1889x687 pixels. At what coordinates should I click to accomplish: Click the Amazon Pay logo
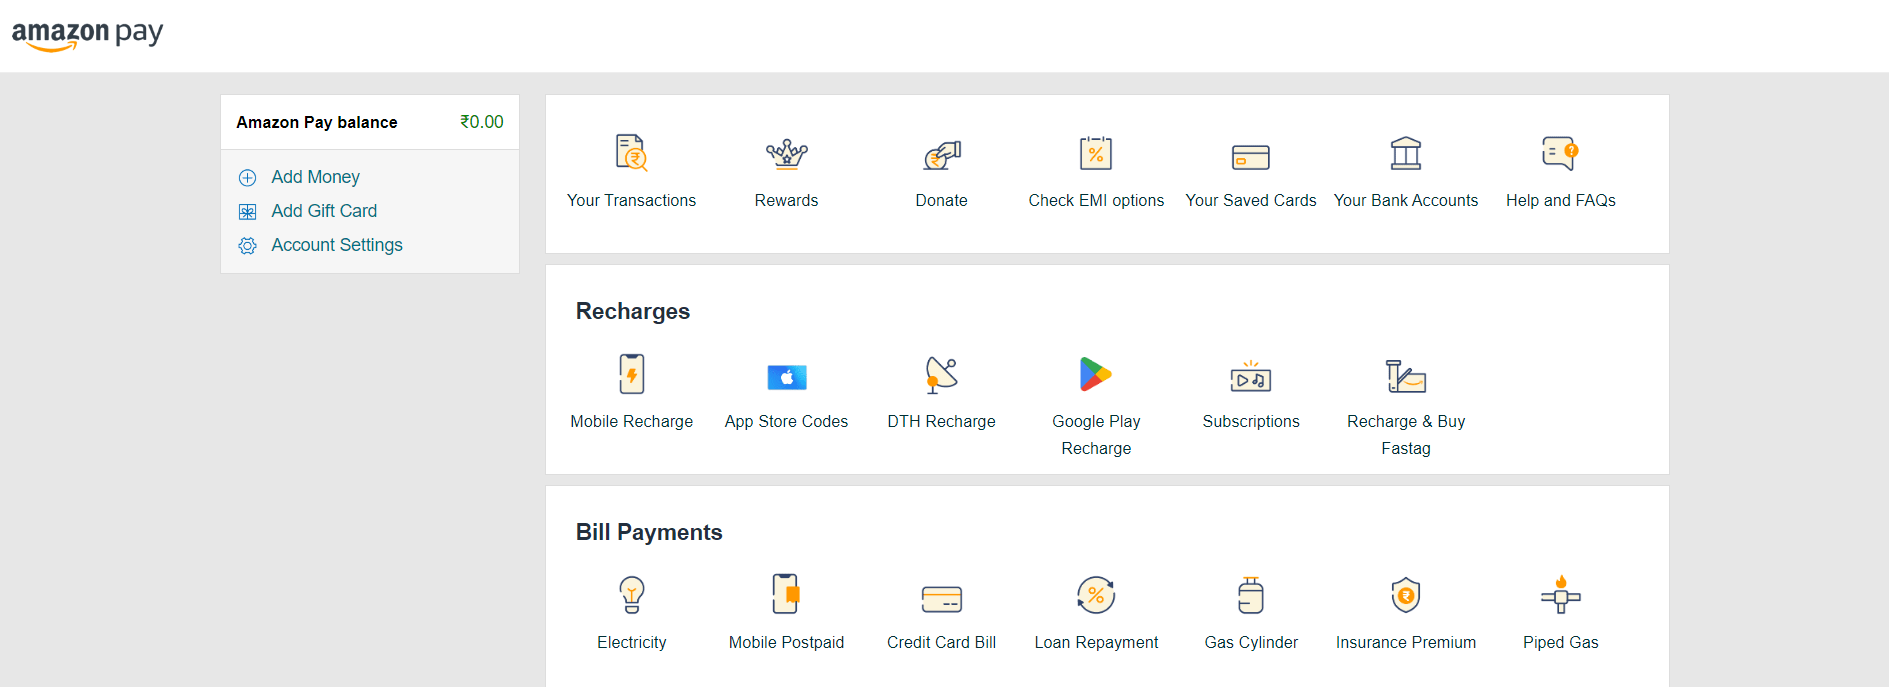coord(87,35)
